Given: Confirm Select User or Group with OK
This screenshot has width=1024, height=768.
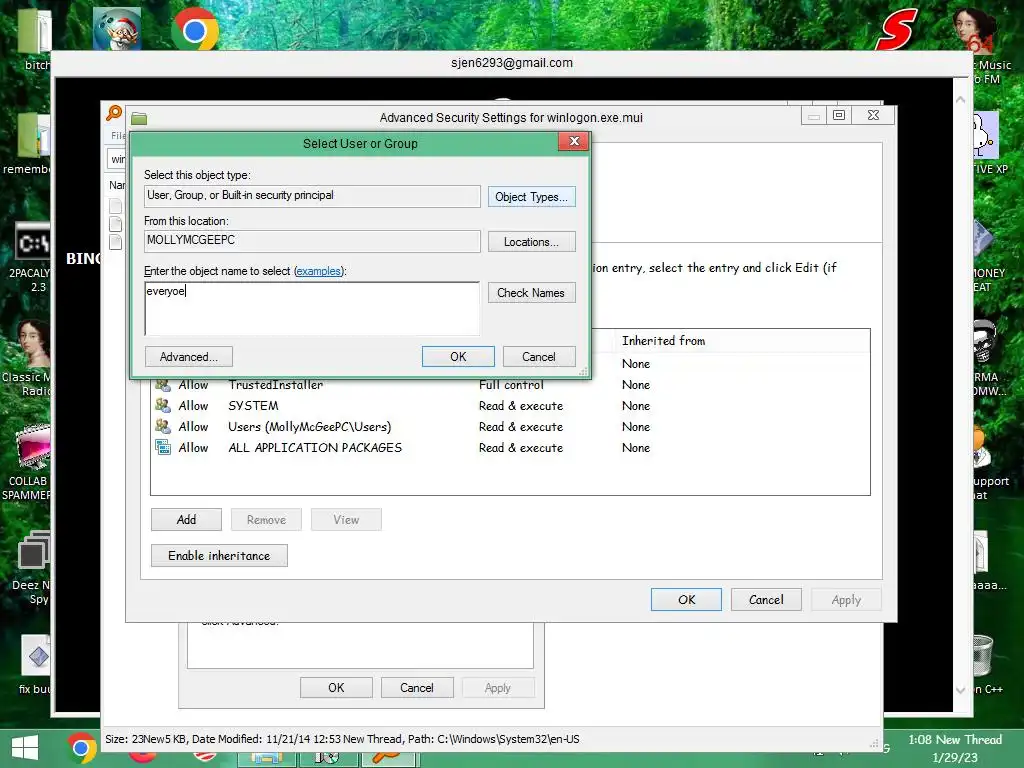Looking at the screenshot, I should (x=458, y=357).
